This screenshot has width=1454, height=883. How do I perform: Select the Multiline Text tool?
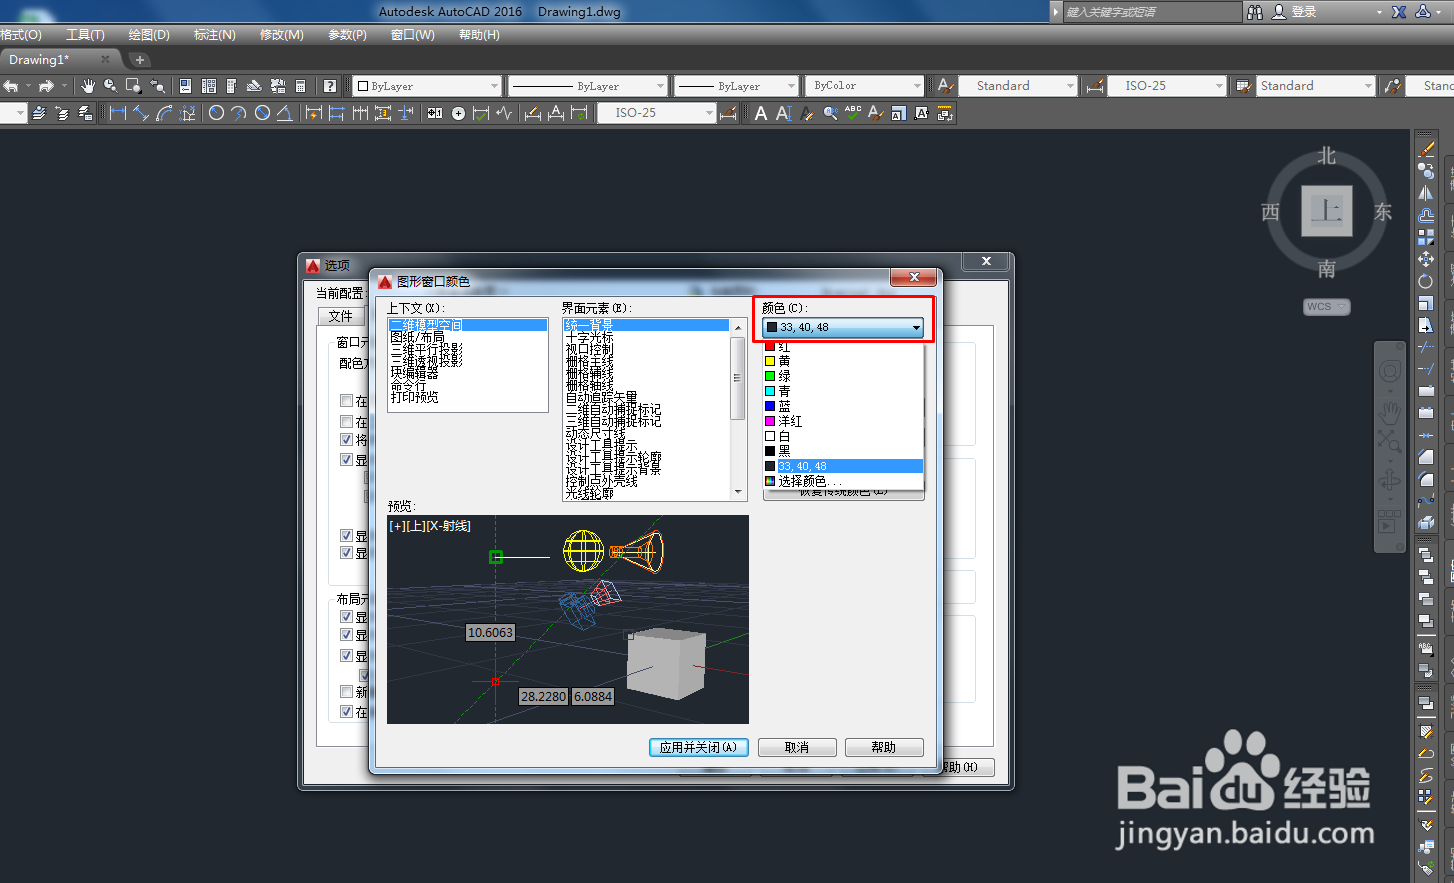[761, 113]
